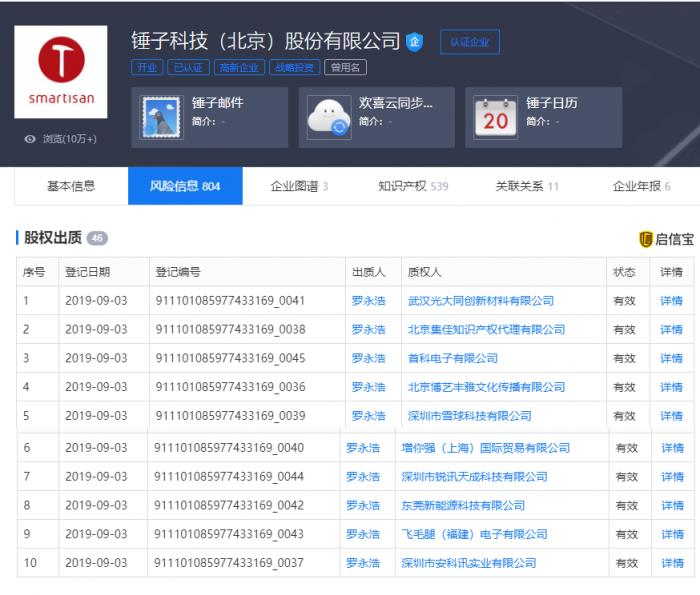Switch to the 知识产权 tab

click(x=412, y=186)
